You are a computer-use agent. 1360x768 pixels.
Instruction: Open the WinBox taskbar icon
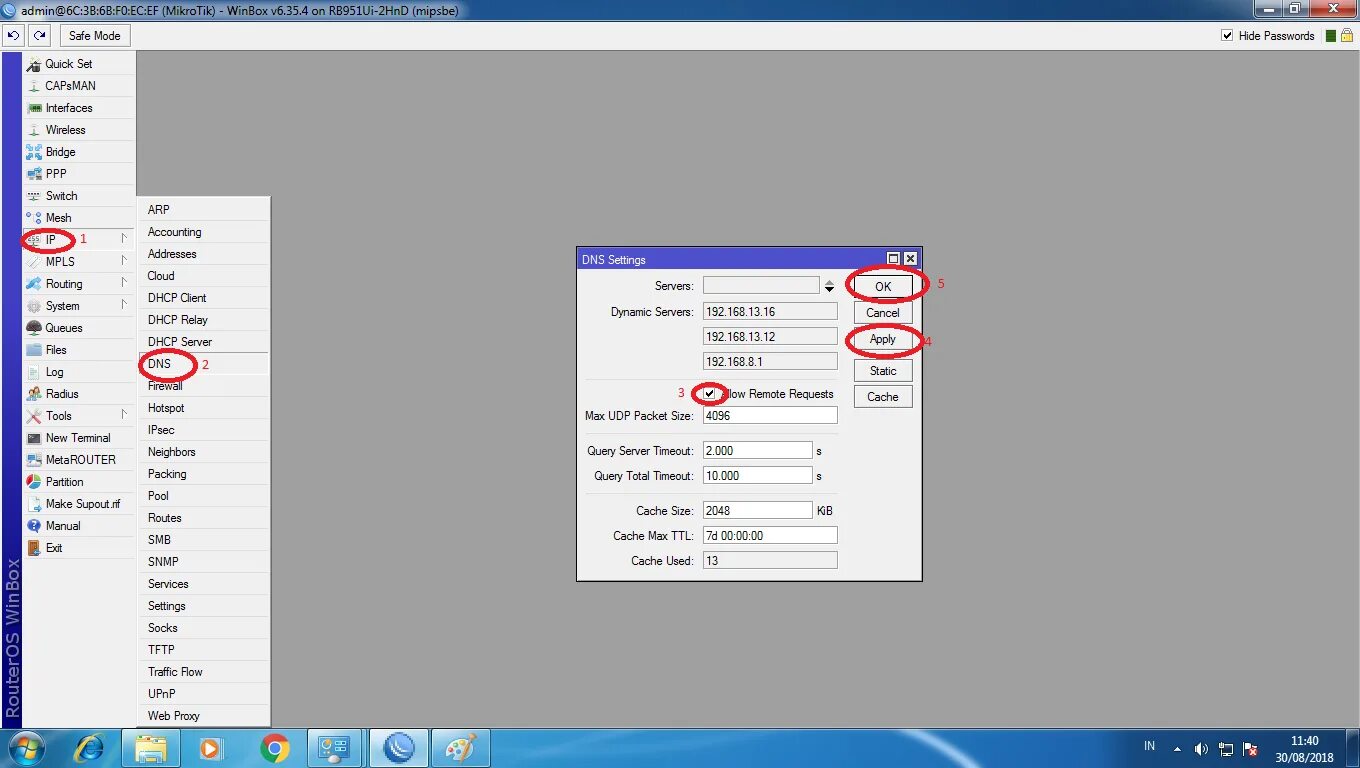pyautogui.click(x=399, y=748)
